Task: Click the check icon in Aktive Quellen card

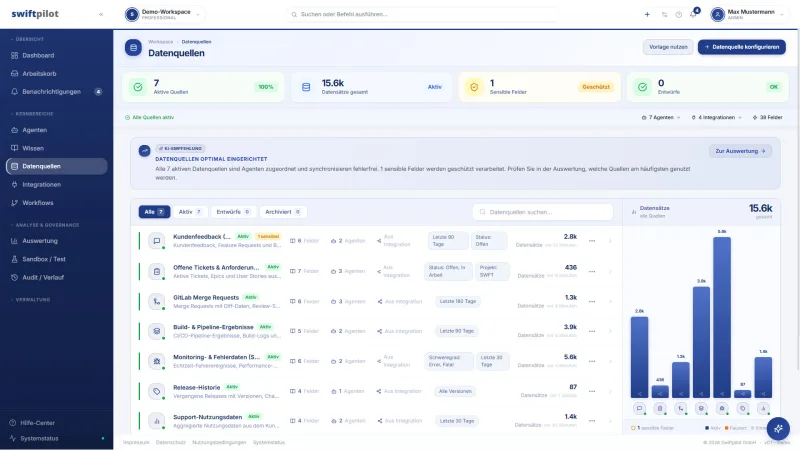Action: click(138, 87)
